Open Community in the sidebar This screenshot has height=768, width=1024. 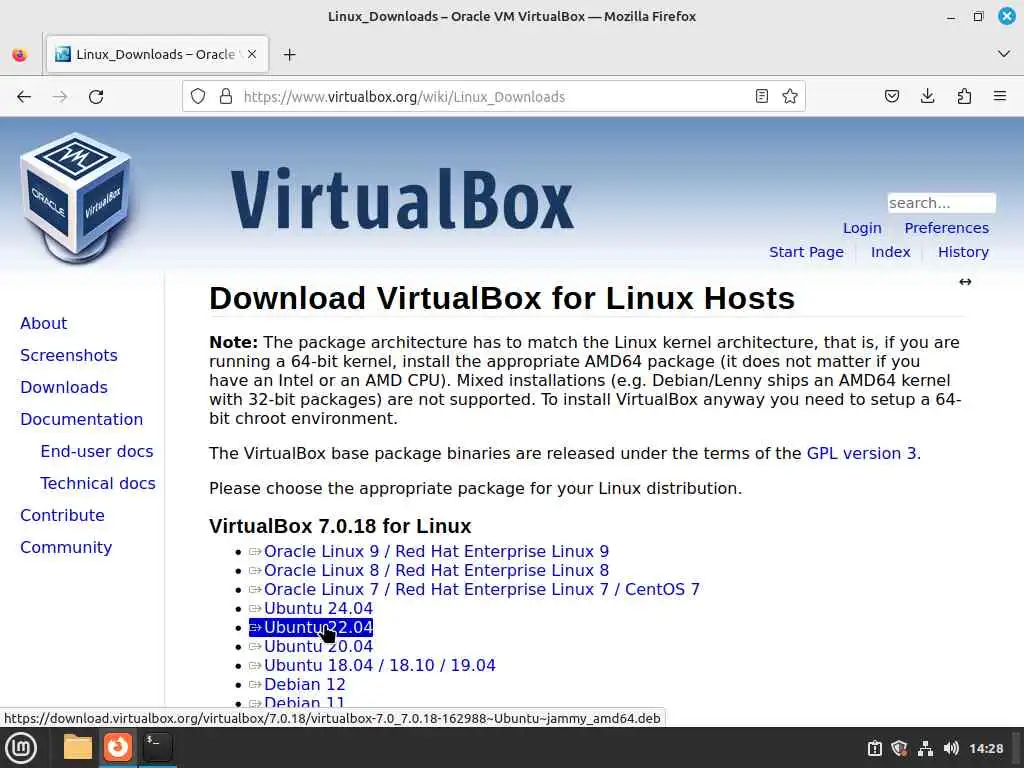click(x=66, y=547)
